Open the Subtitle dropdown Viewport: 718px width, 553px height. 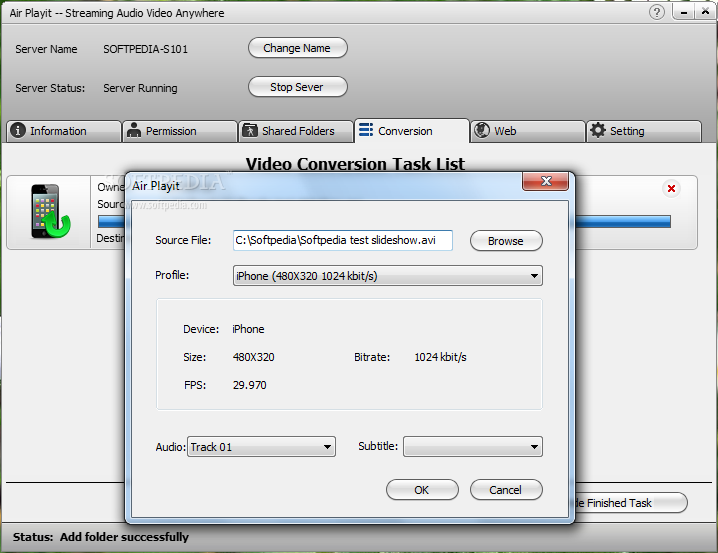[x=473, y=447]
